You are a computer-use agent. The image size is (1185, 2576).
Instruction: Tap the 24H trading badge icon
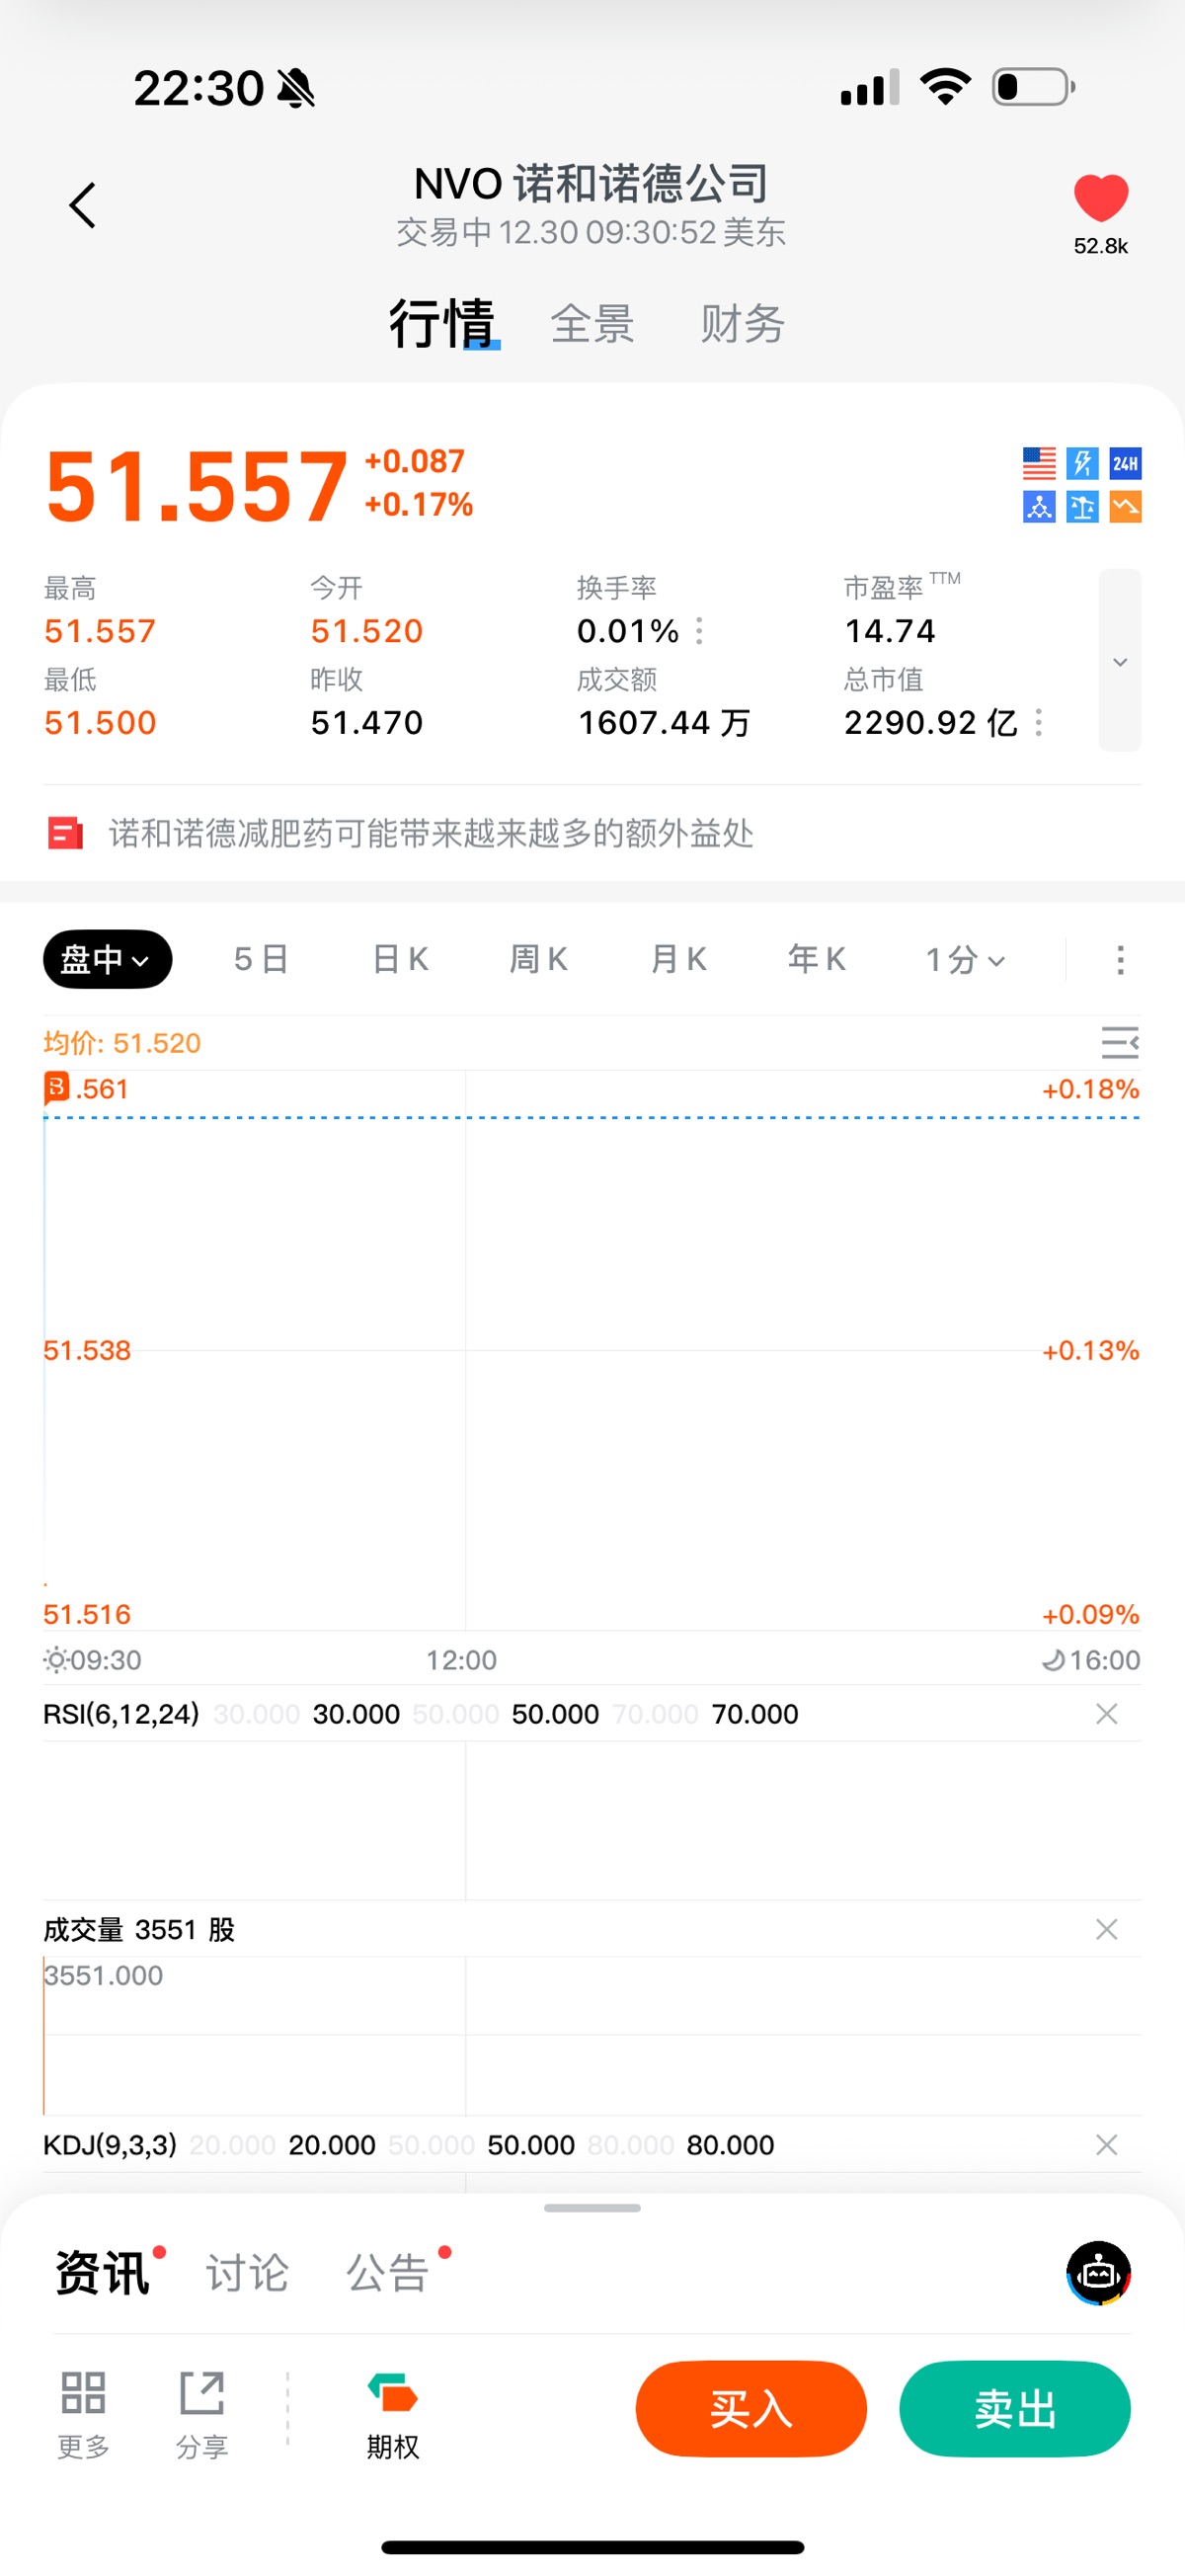click(x=1125, y=463)
